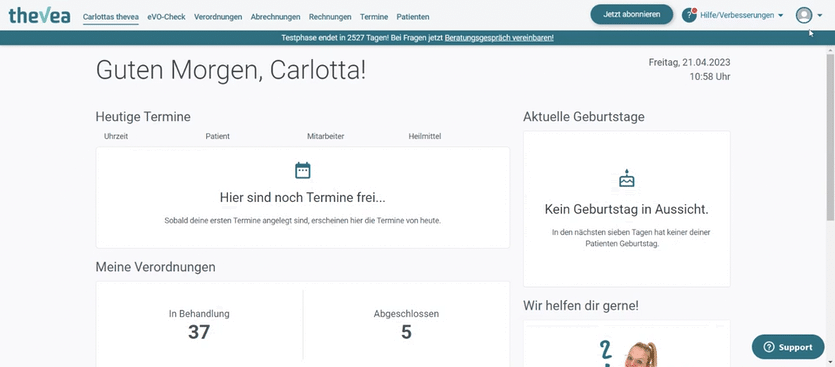Open the user avatar profile icon
The width and height of the screenshot is (835, 367).
click(804, 15)
